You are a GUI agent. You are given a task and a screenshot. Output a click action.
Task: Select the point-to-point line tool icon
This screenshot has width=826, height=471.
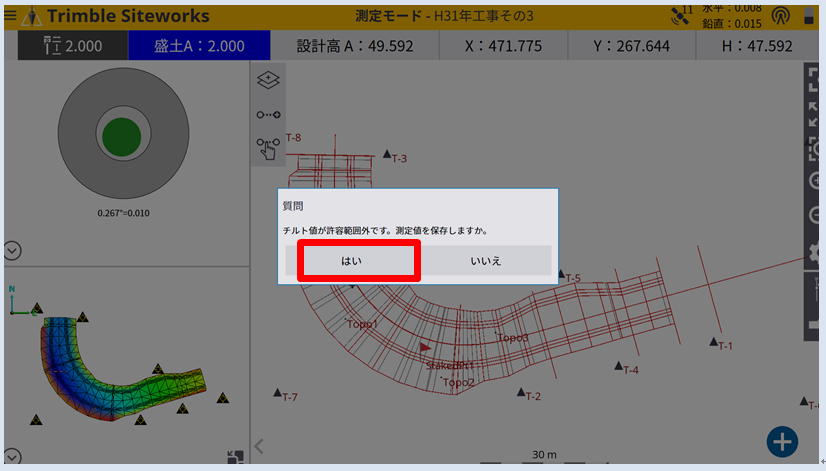coord(268,115)
